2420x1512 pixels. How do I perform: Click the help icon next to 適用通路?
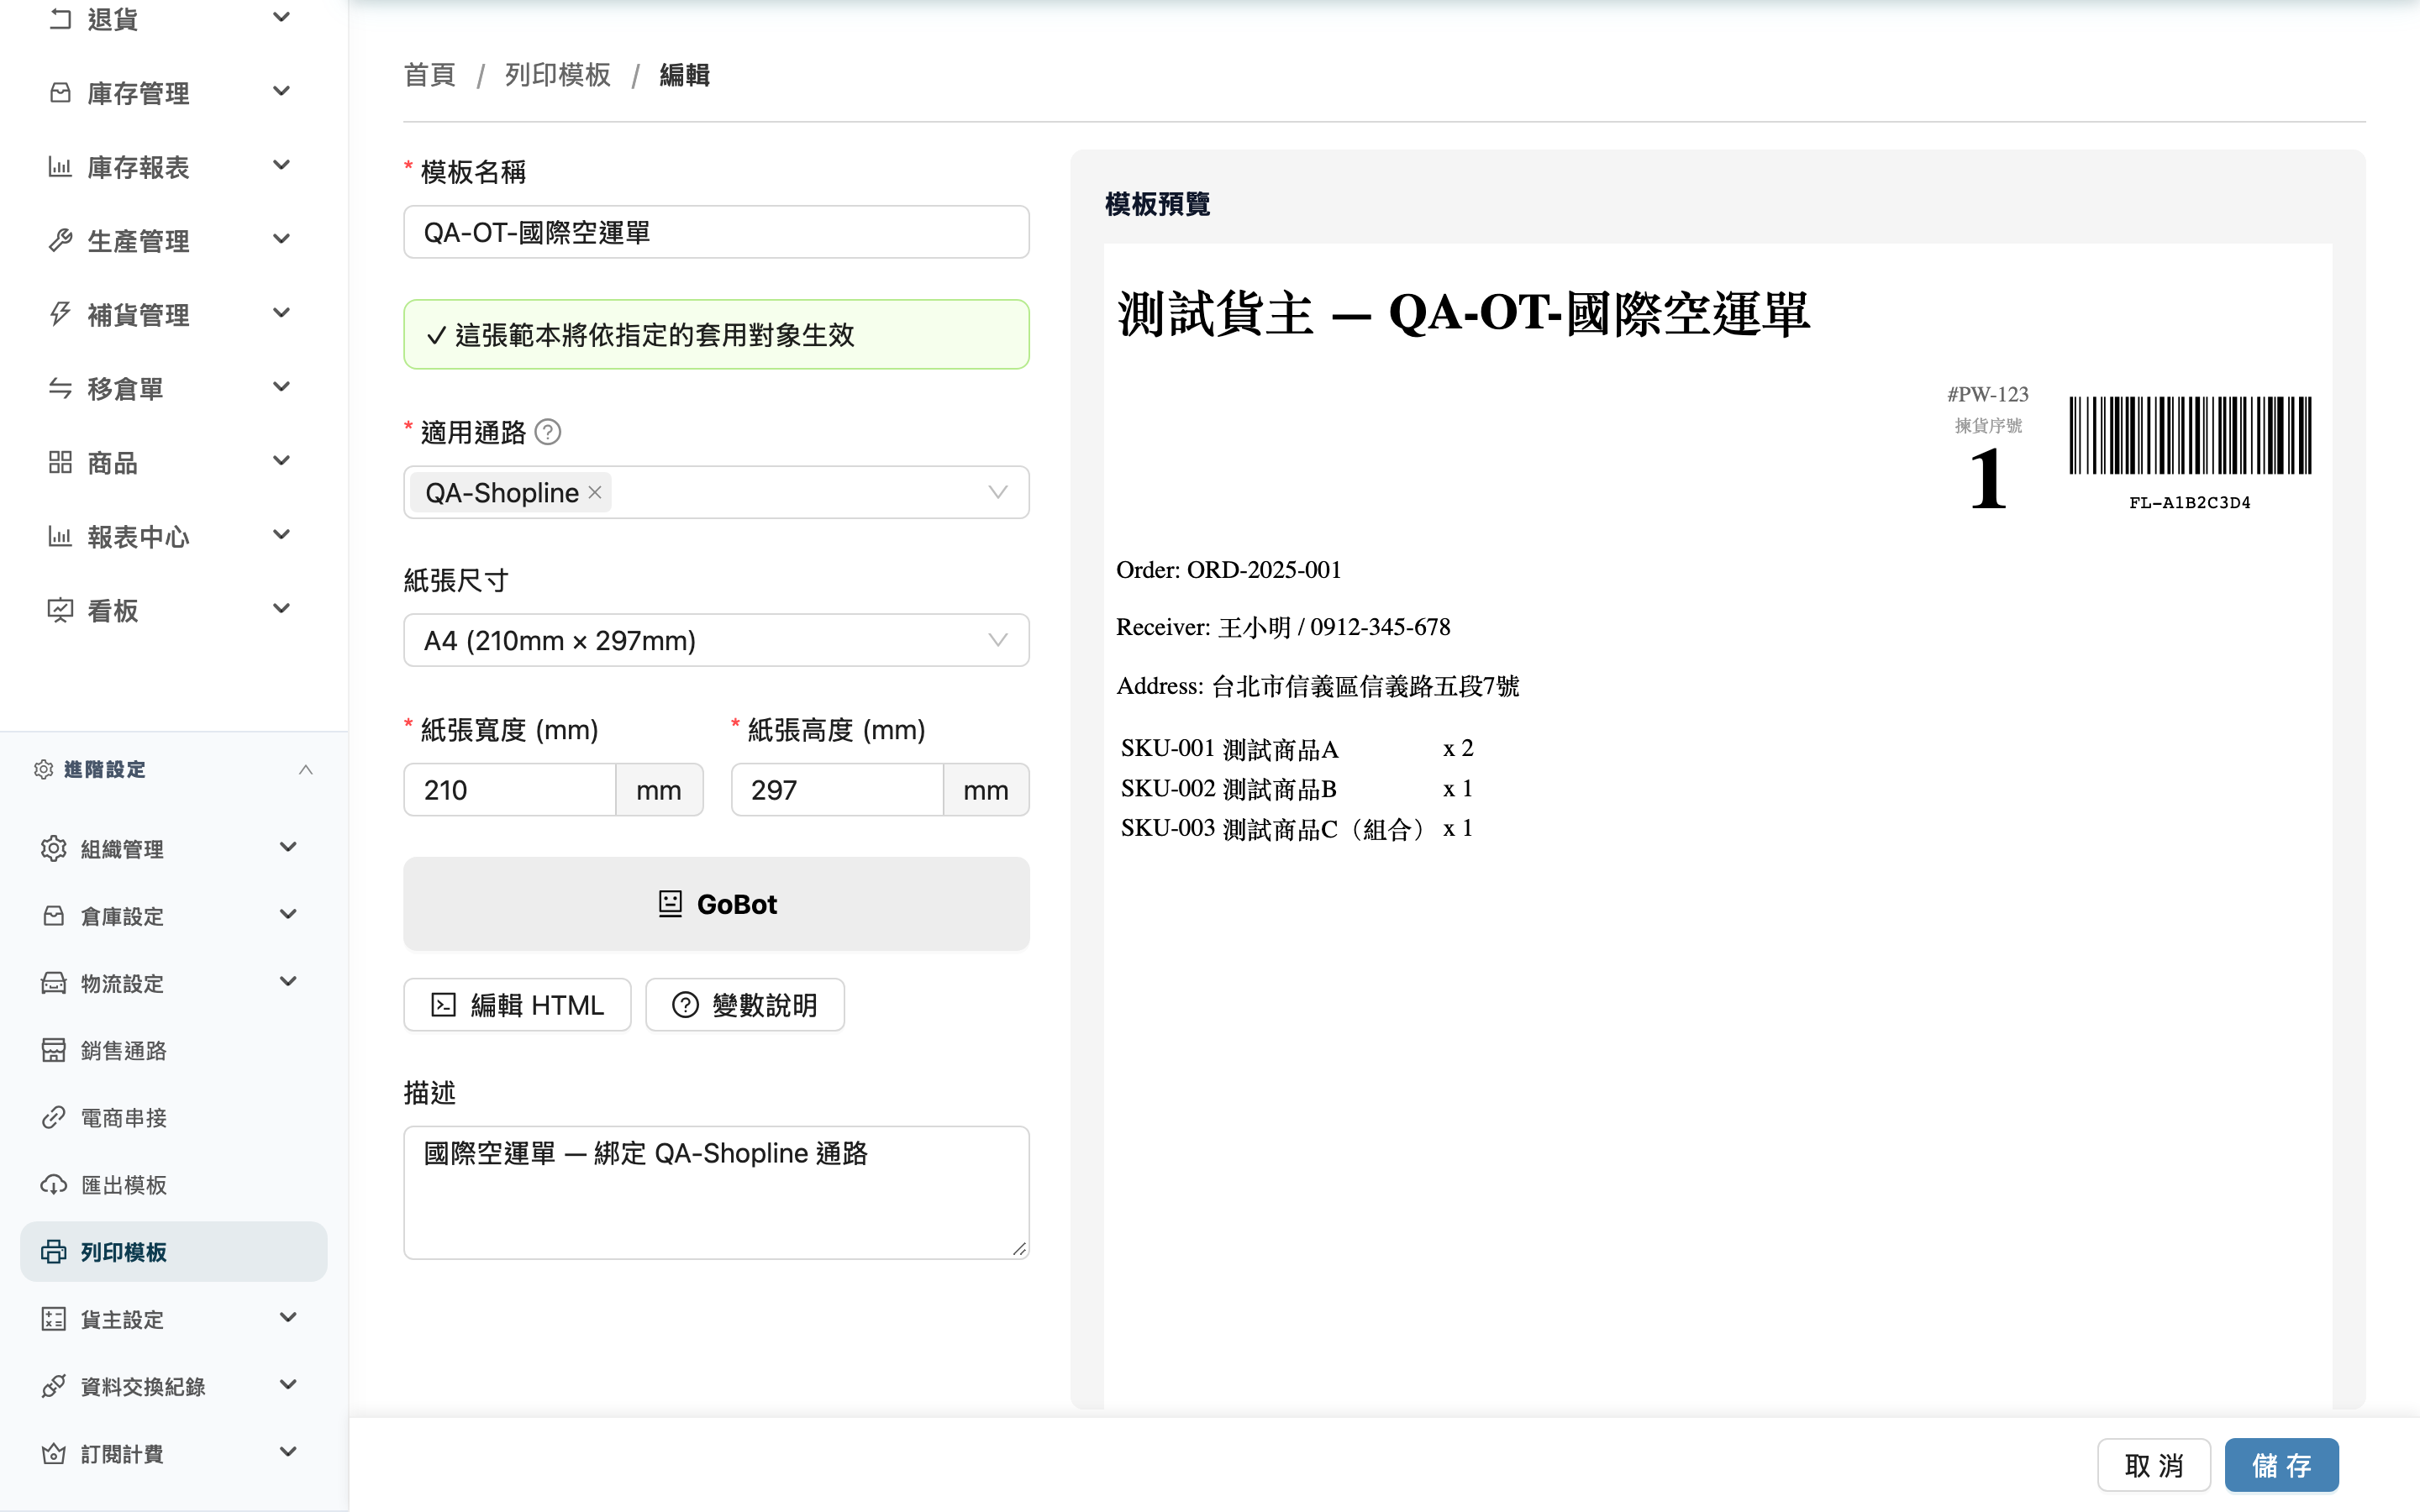tap(548, 432)
